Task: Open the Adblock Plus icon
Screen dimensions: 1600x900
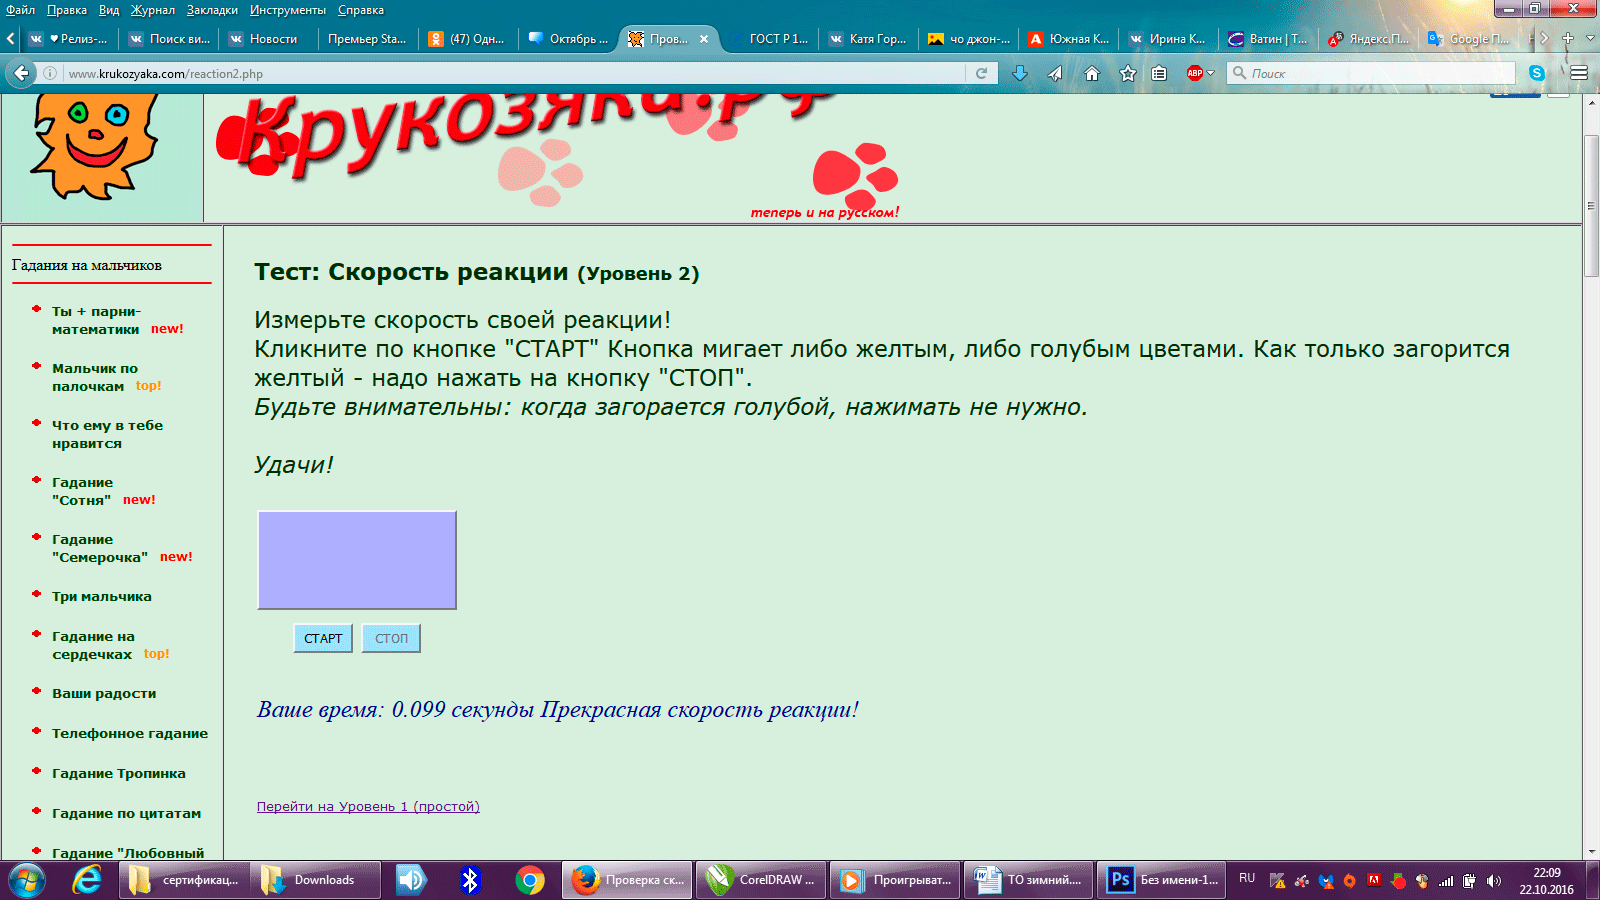Action: coord(1194,73)
